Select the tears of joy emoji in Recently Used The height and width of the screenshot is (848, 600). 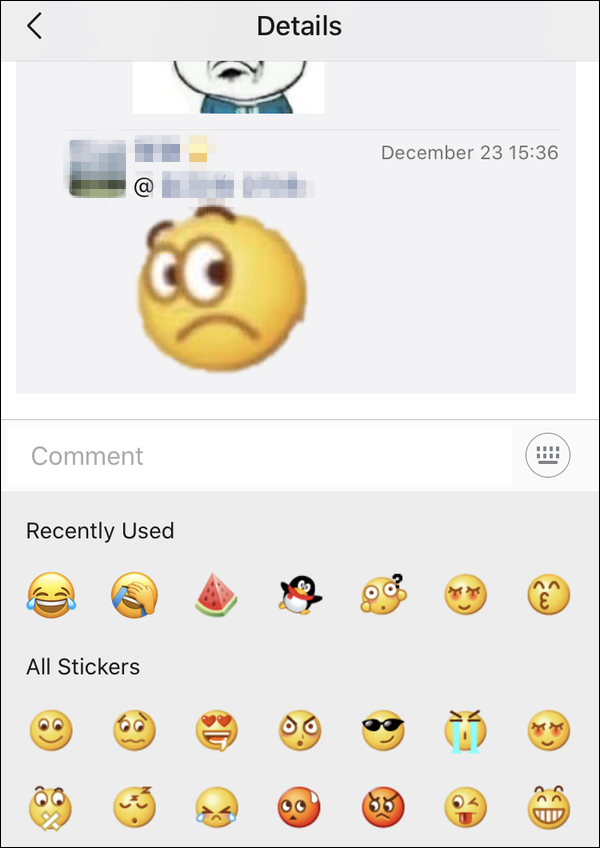click(x=51, y=595)
